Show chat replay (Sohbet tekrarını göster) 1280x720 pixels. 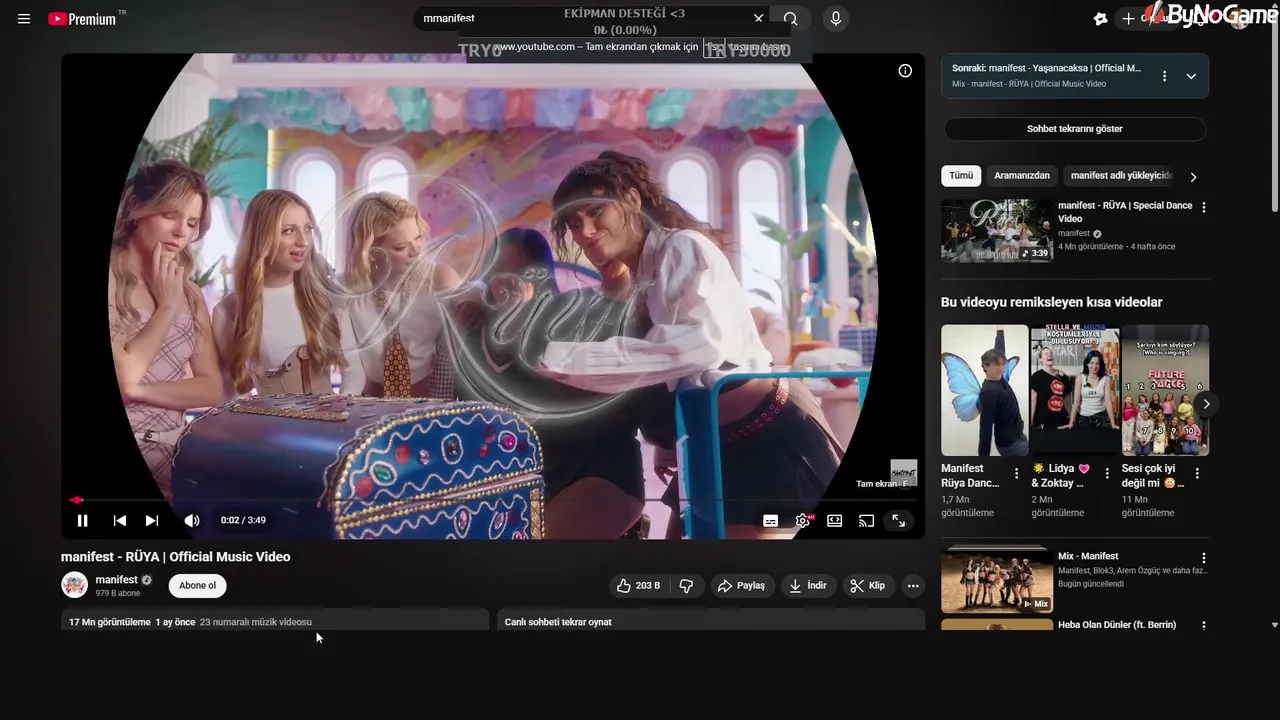[x=1075, y=129]
